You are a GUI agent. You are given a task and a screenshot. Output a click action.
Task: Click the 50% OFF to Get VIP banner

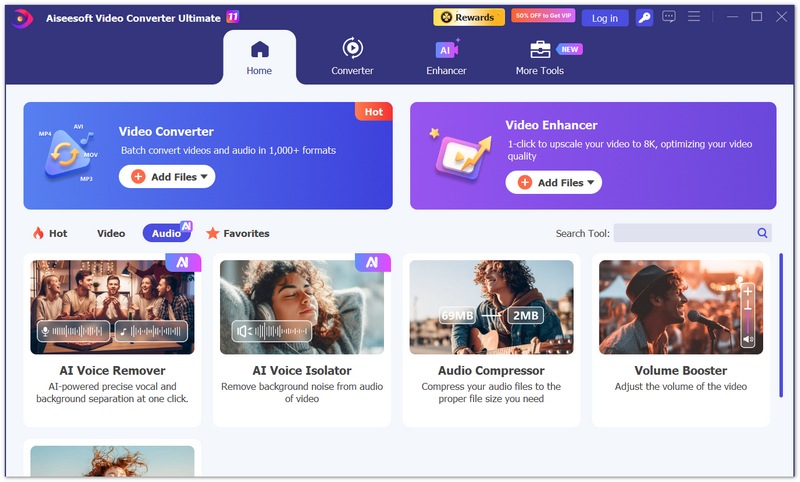(543, 16)
